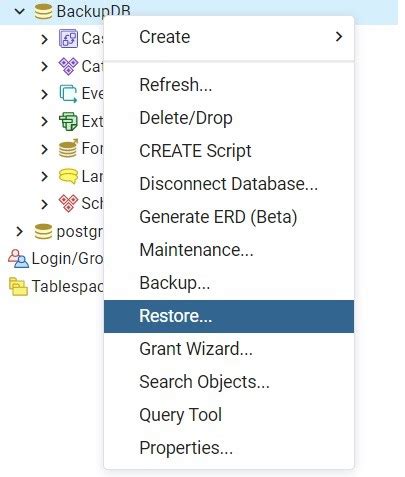This screenshot has width=405, height=477.
Task: Click the Casts node icon
Action: tap(68, 38)
